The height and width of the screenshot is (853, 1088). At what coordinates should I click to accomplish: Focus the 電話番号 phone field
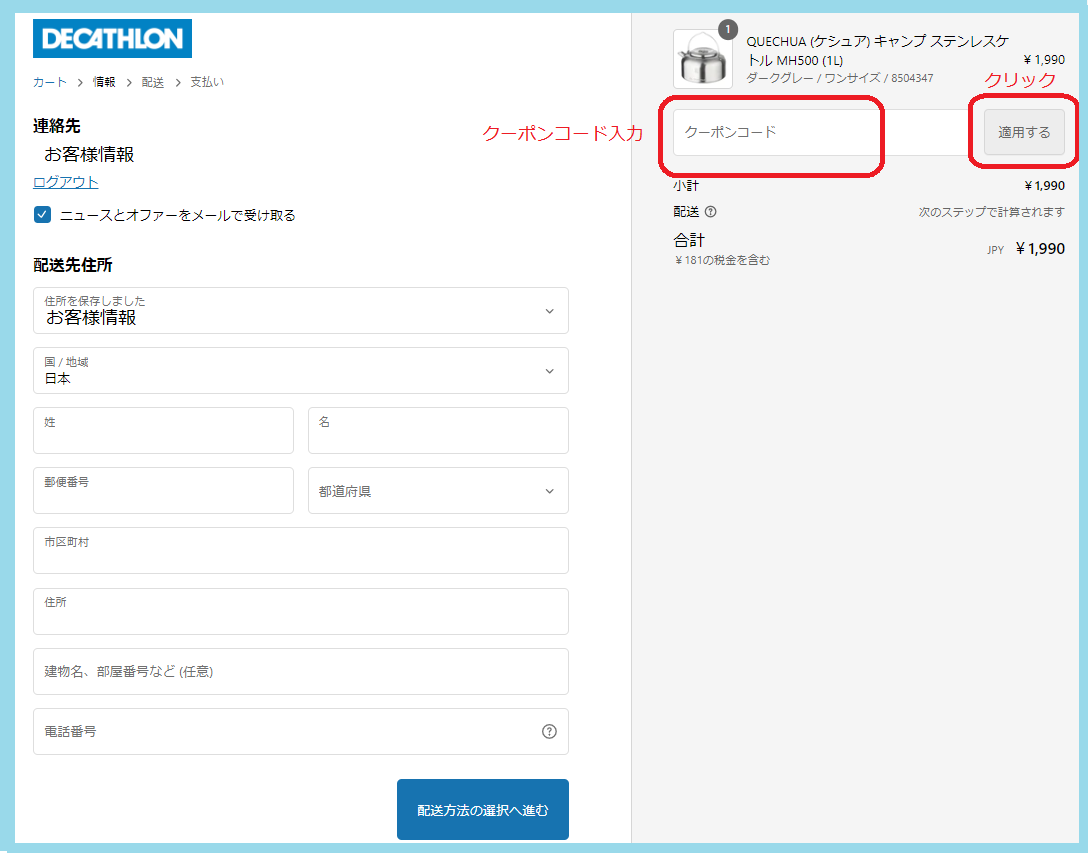click(300, 732)
